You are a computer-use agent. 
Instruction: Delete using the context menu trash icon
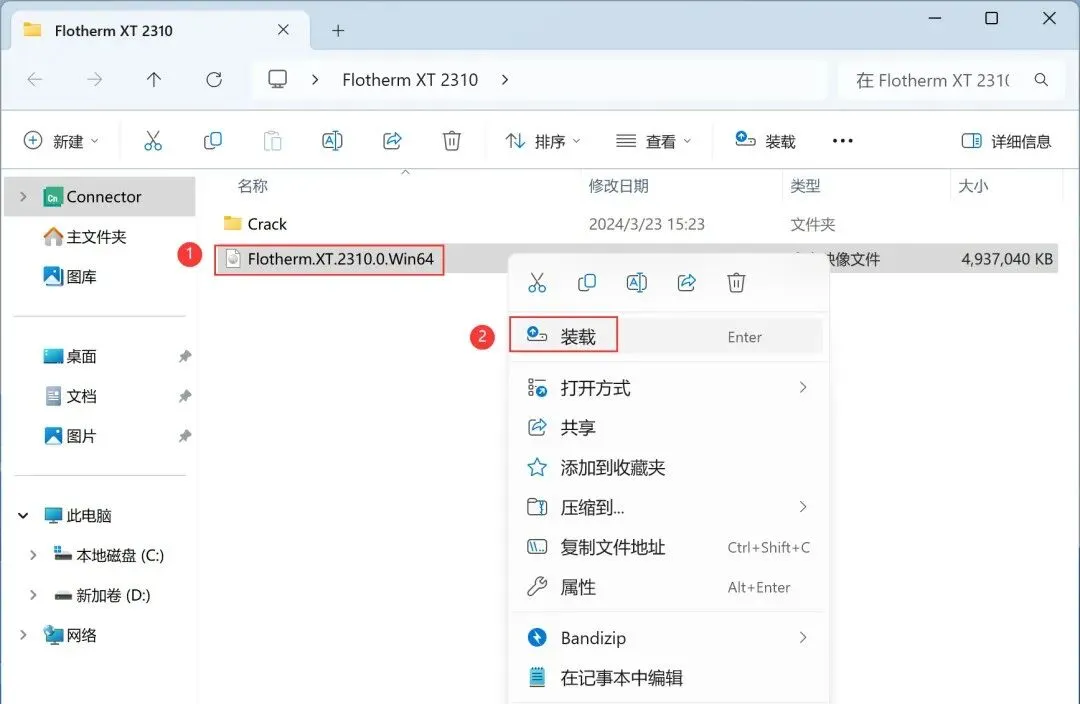[x=736, y=282]
